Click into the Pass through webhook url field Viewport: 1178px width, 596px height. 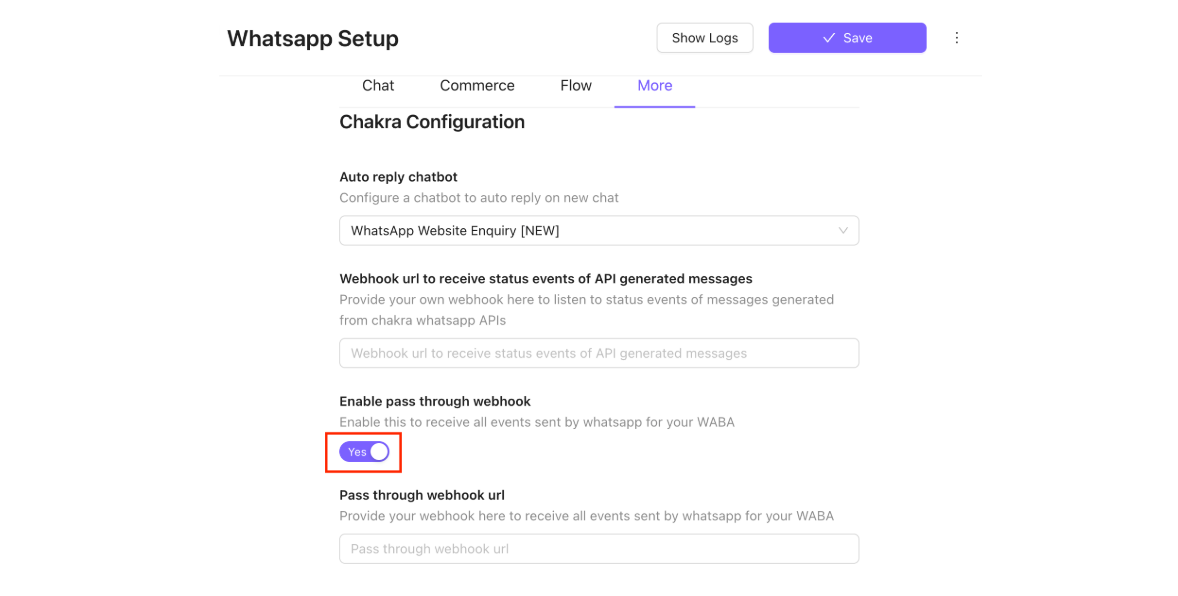pyautogui.click(x=598, y=549)
